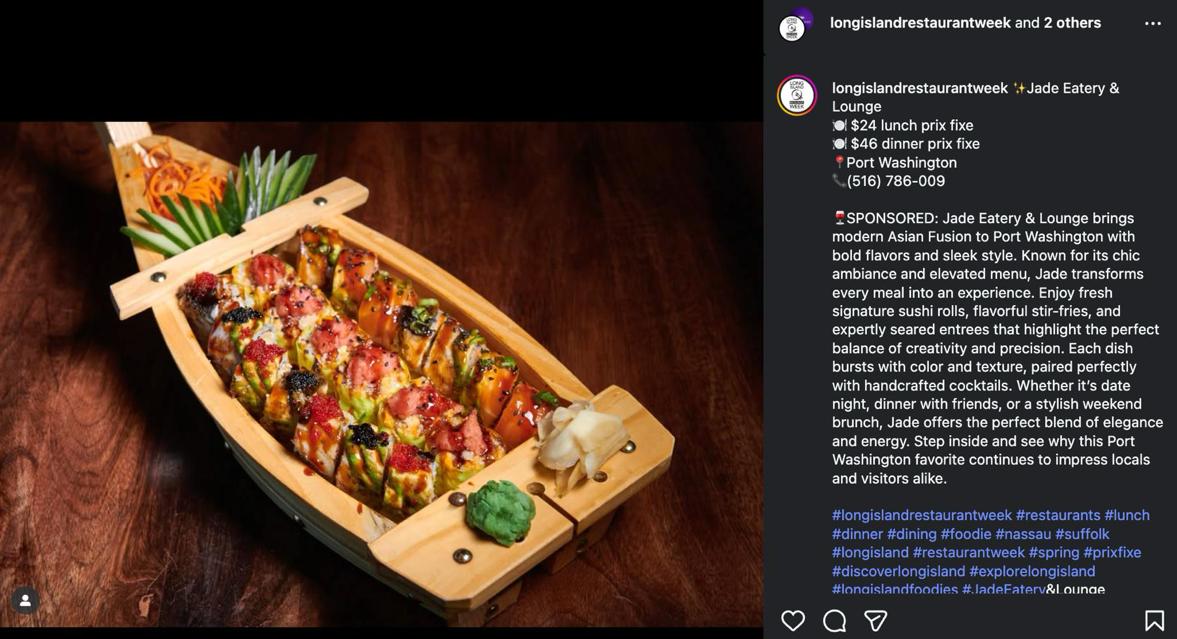Click the sushi boat photo
Image resolution: width=1177 pixels, height=639 pixels.
380,370
